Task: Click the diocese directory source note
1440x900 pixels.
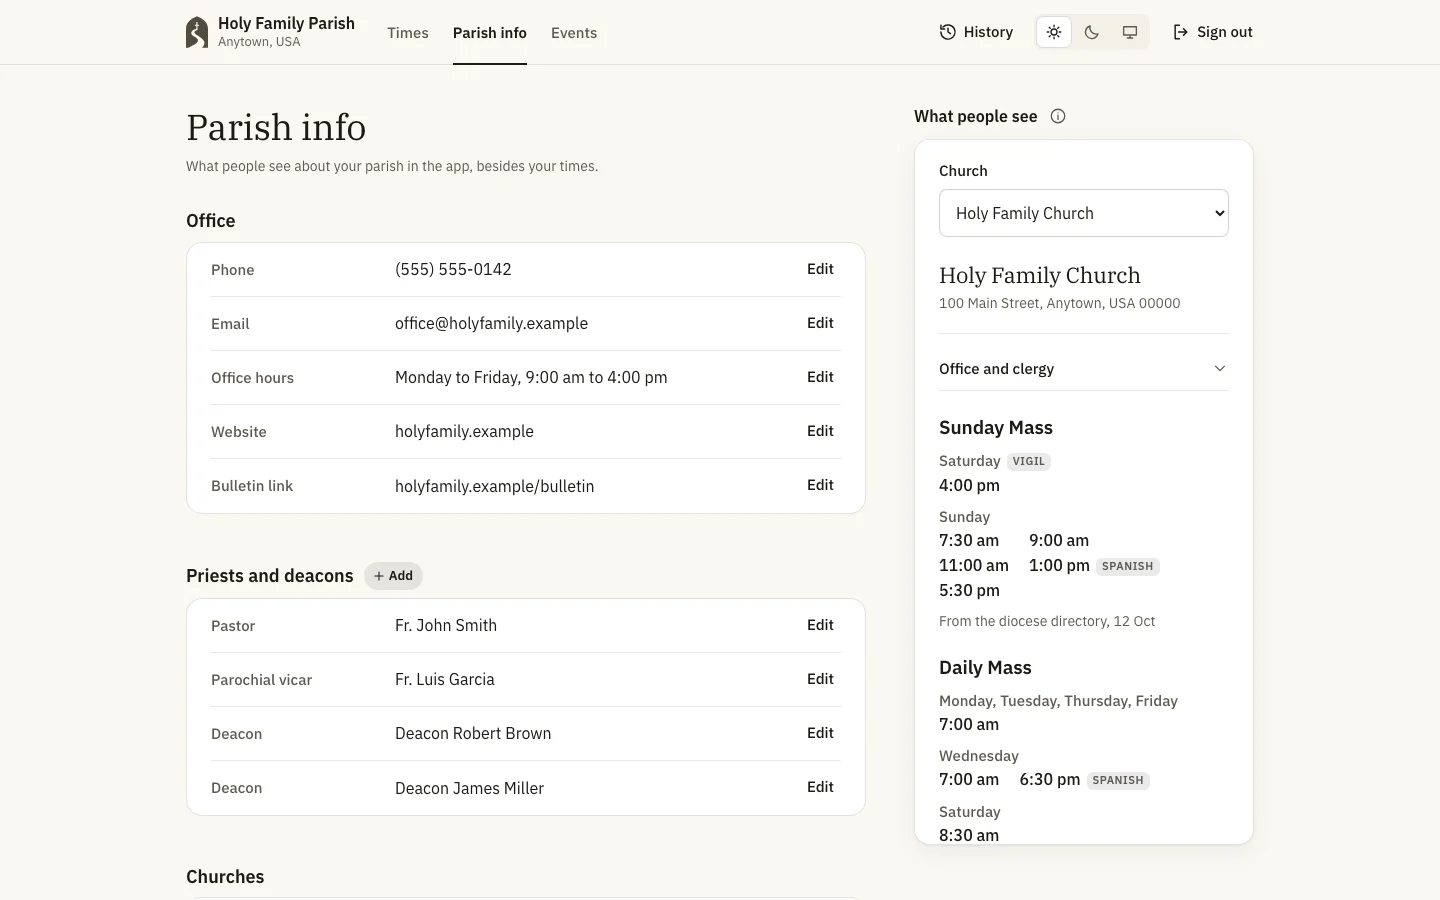Action: click(1047, 621)
